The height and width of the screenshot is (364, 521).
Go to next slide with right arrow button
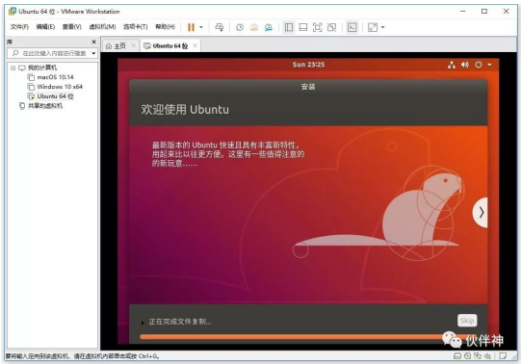pyautogui.click(x=481, y=212)
